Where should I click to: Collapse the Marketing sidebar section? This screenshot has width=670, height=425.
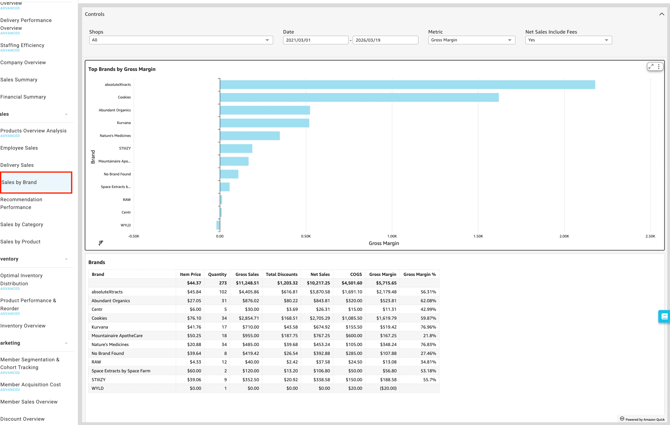tap(66, 343)
